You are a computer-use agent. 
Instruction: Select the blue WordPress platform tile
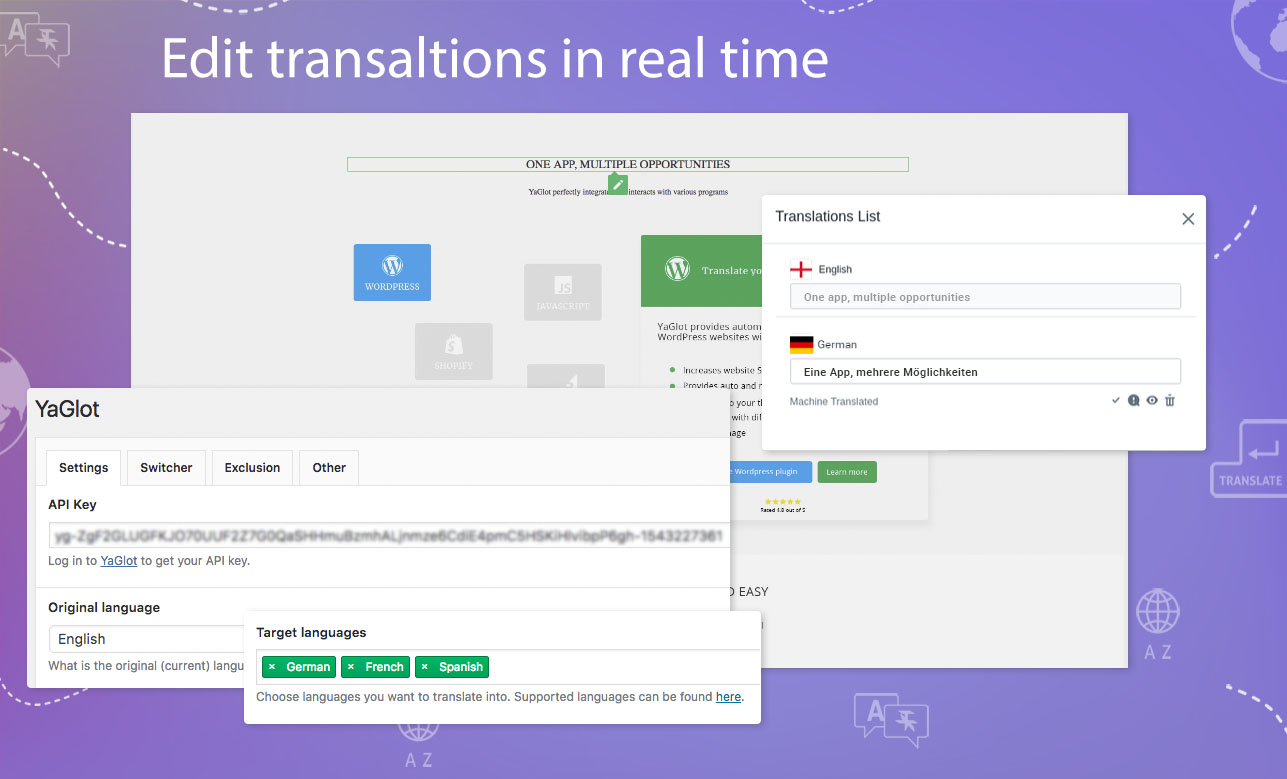(392, 272)
